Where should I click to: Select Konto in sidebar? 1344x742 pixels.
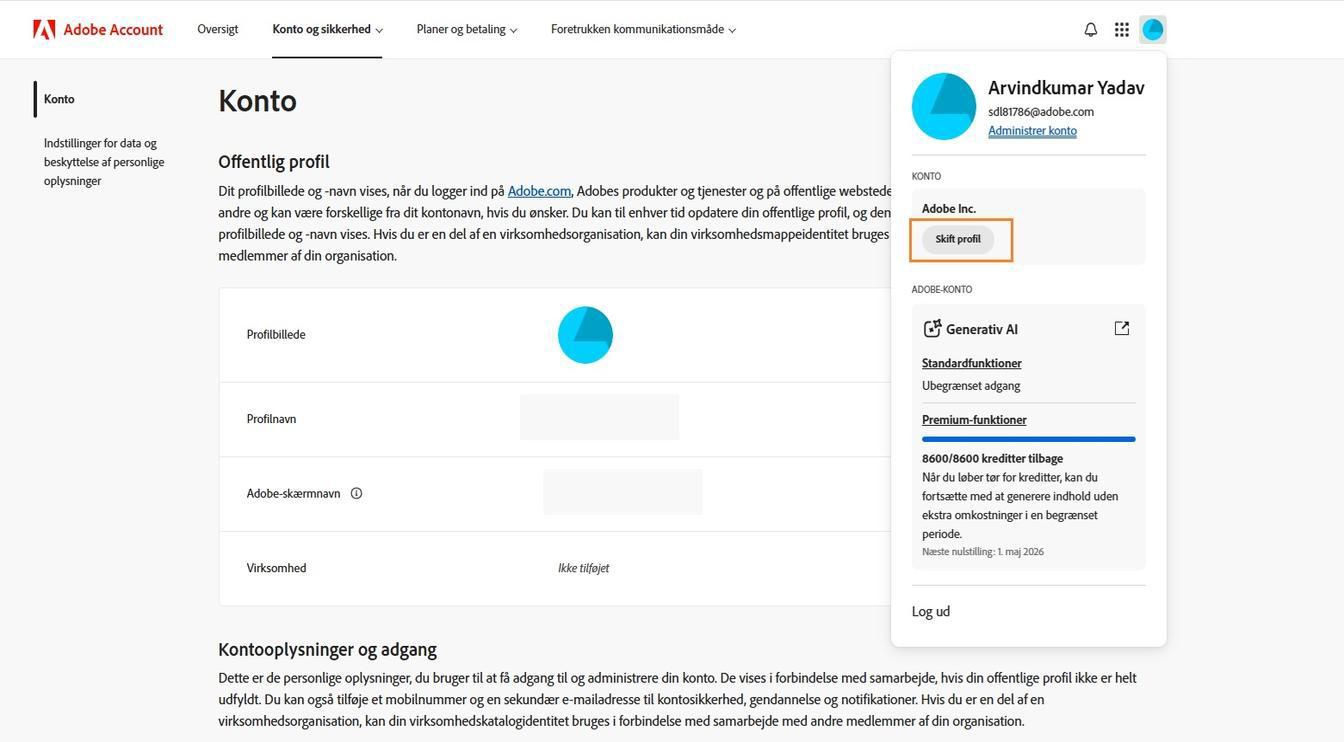tap(59, 99)
